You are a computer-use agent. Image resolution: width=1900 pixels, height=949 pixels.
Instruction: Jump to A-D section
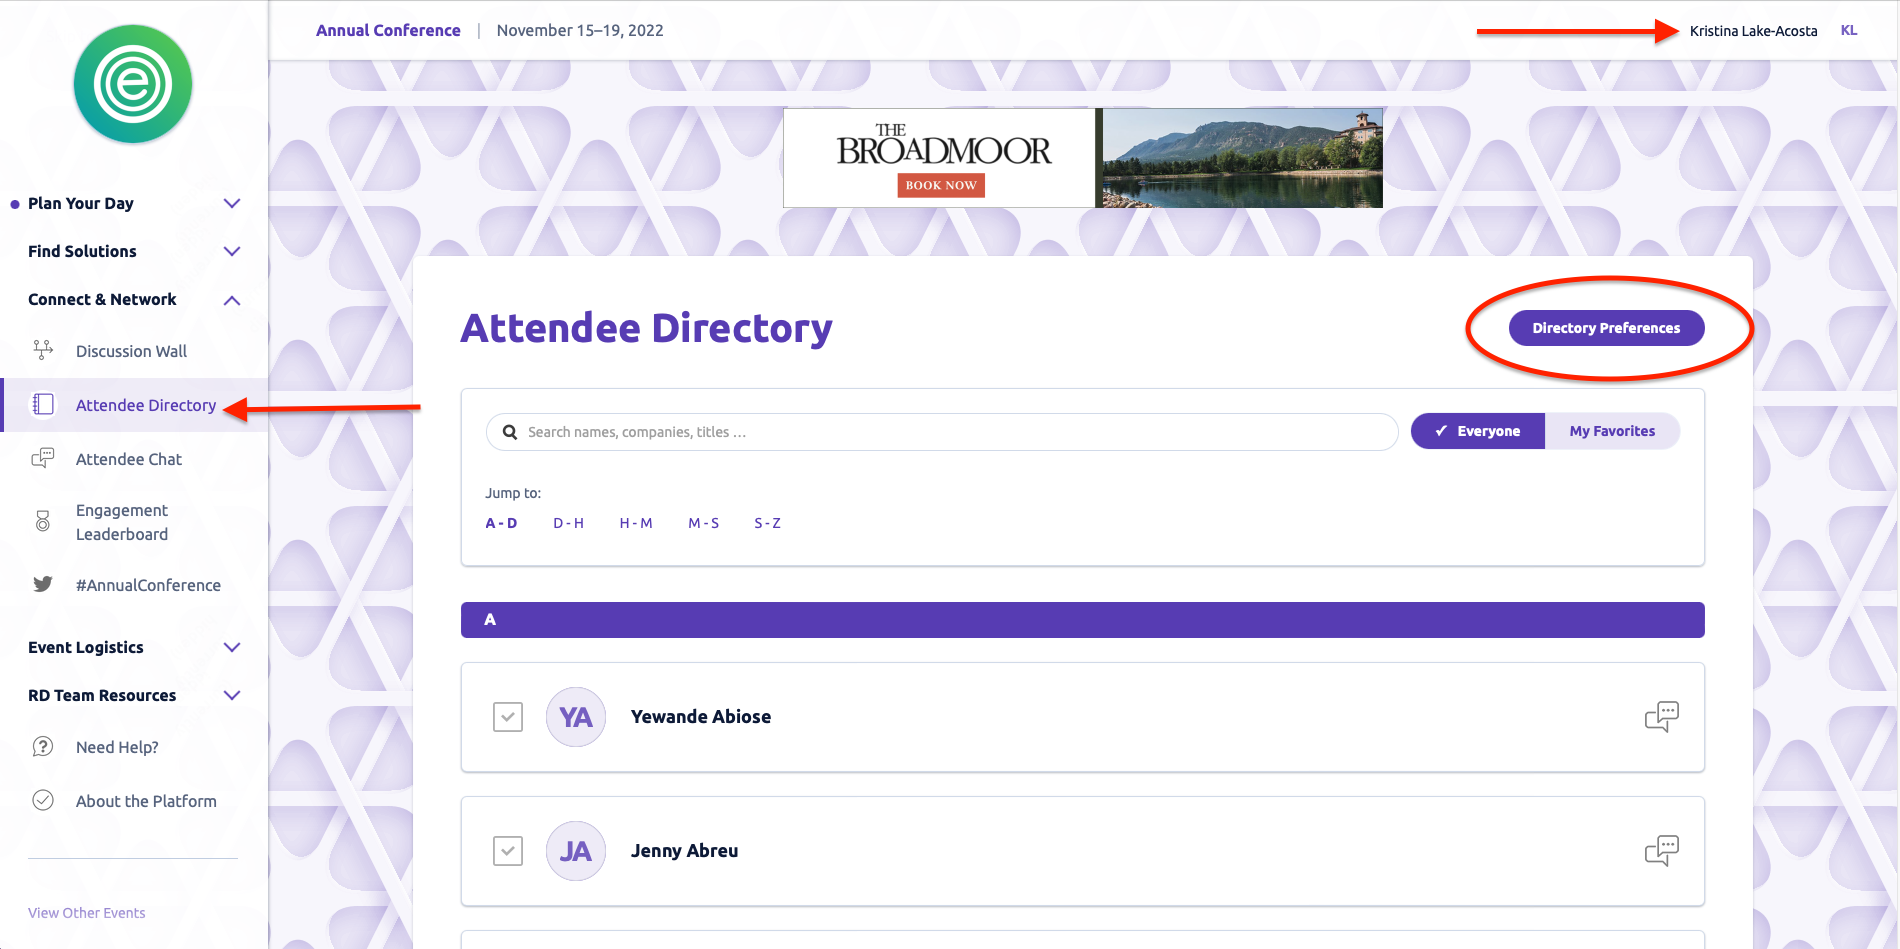[501, 523]
